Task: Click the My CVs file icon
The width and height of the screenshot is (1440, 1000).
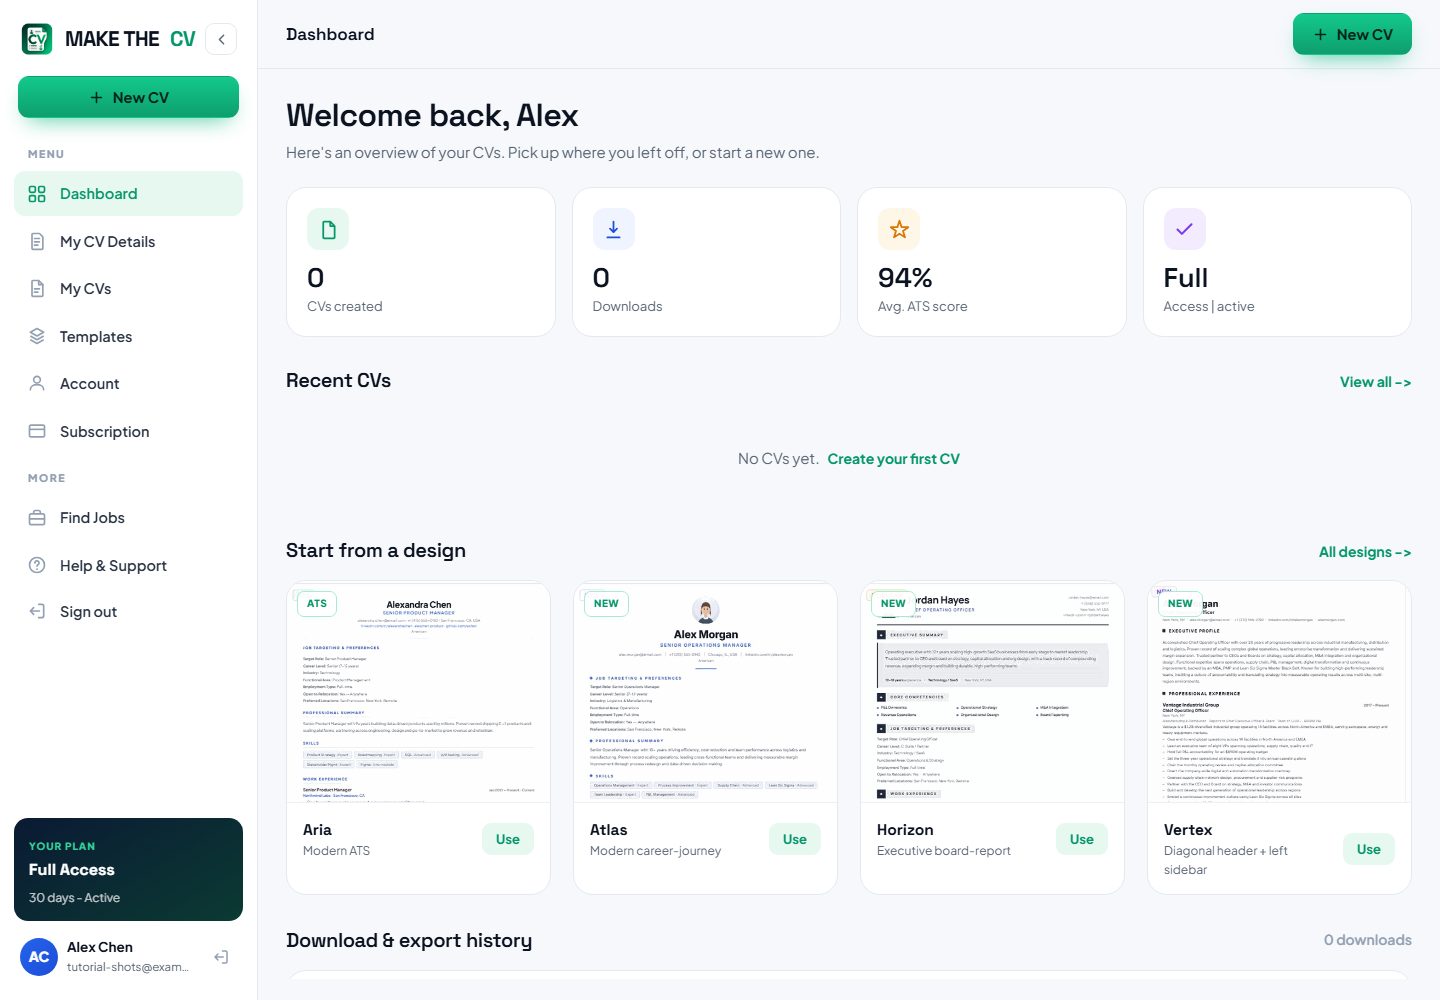Action: [x=37, y=288]
